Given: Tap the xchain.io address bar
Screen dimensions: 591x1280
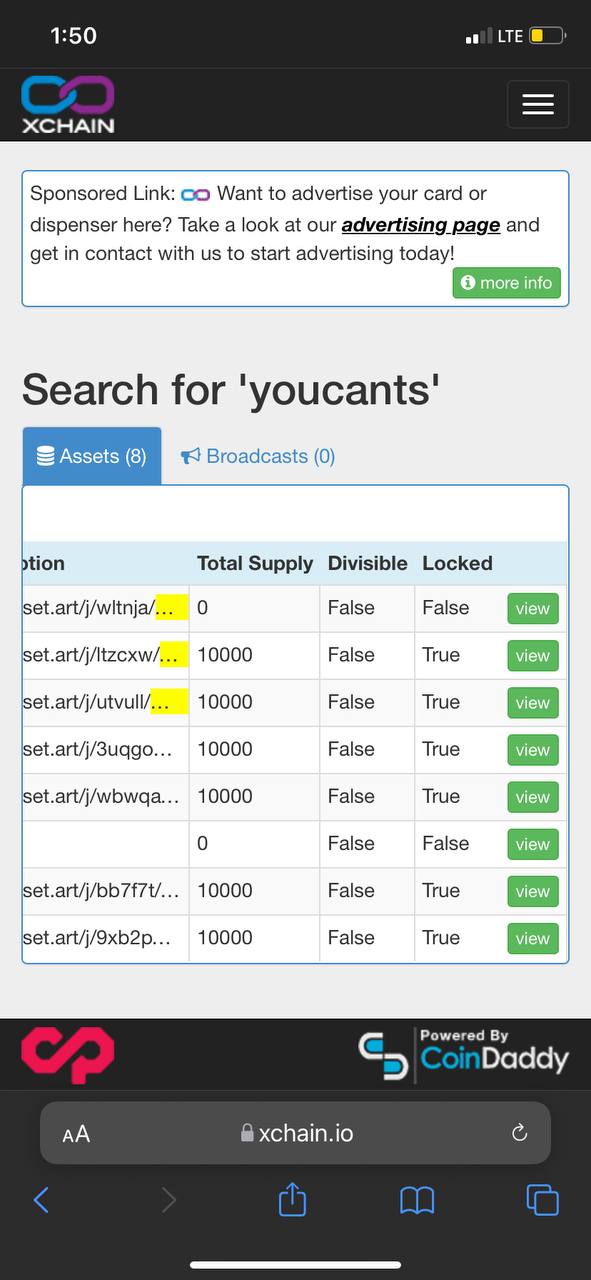Looking at the screenshot, I should tap(296, 1133).
